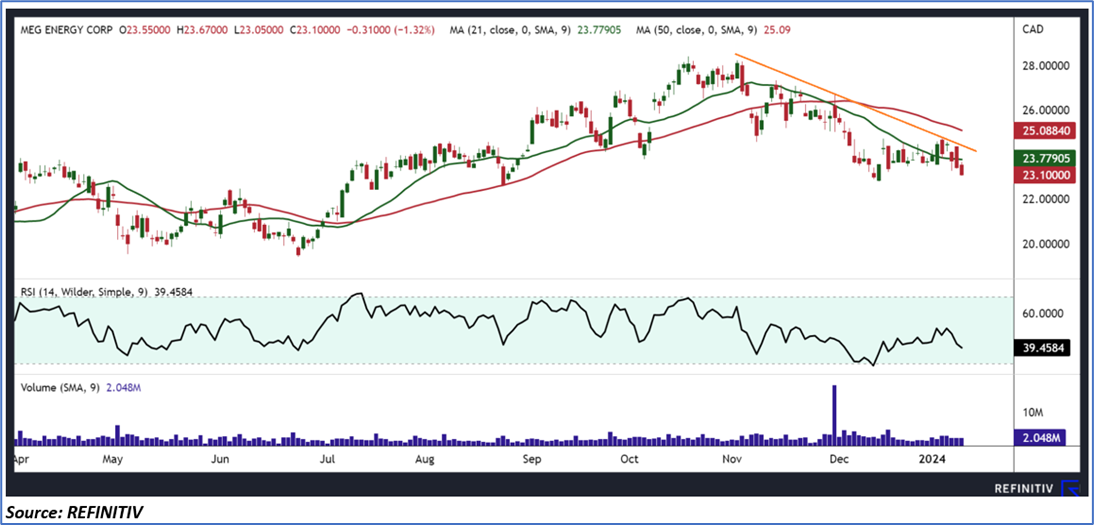Image resolution: width=1094 pixels, height=525 pixels.
Task: Click the Refinitiv logo icon
Action: click(x=1068, y=488)
